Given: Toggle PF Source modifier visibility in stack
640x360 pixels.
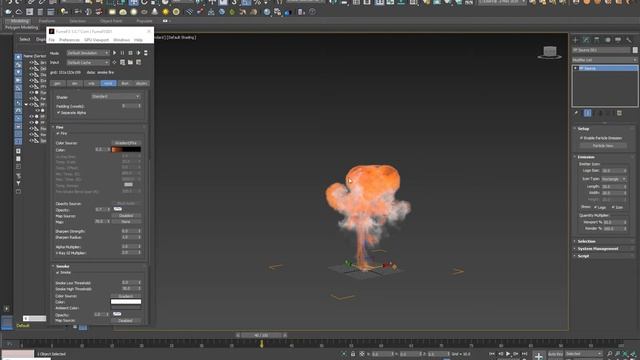Looking at the screenshot, I should click(576, 68).
